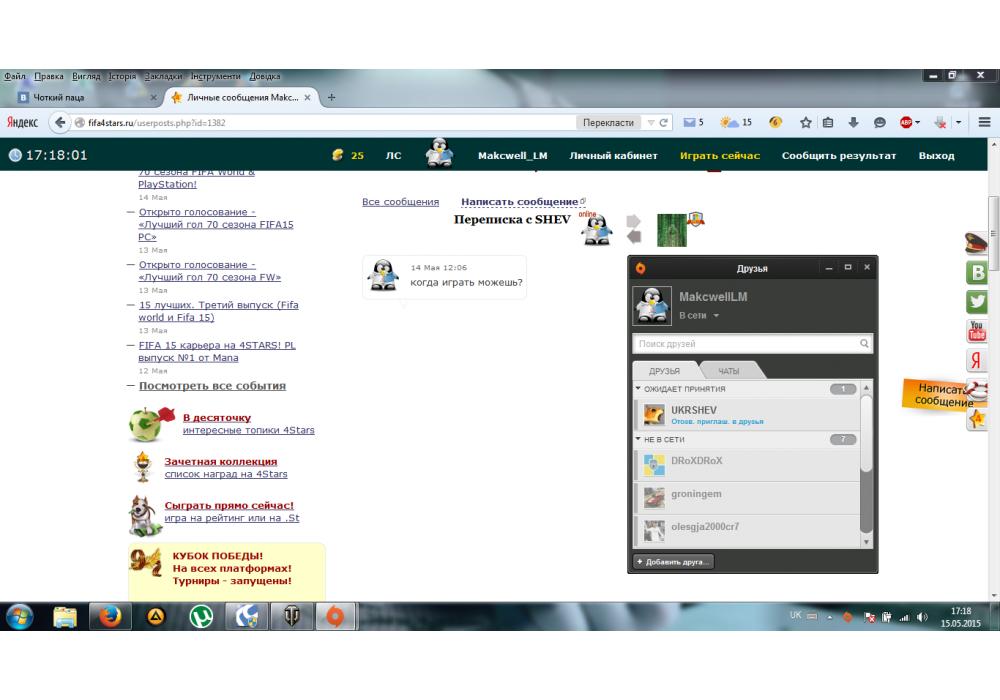
Task: Click the Firefox back arrow button
Action: click(59, 122)
